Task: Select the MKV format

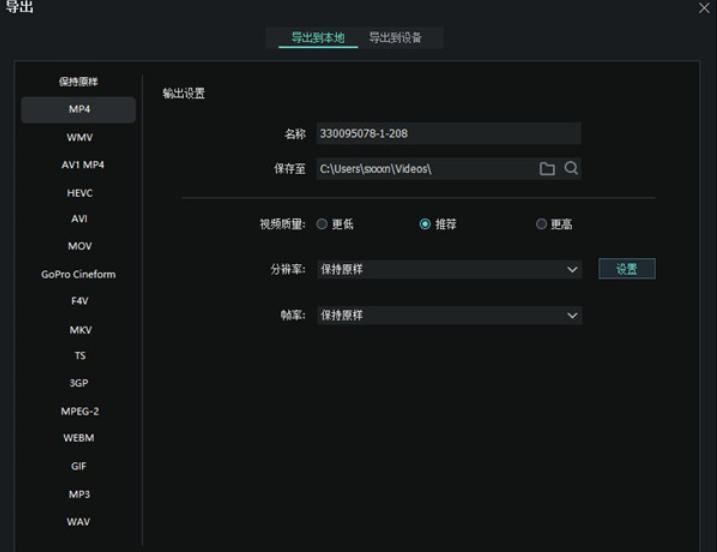Action: (80, 330)
